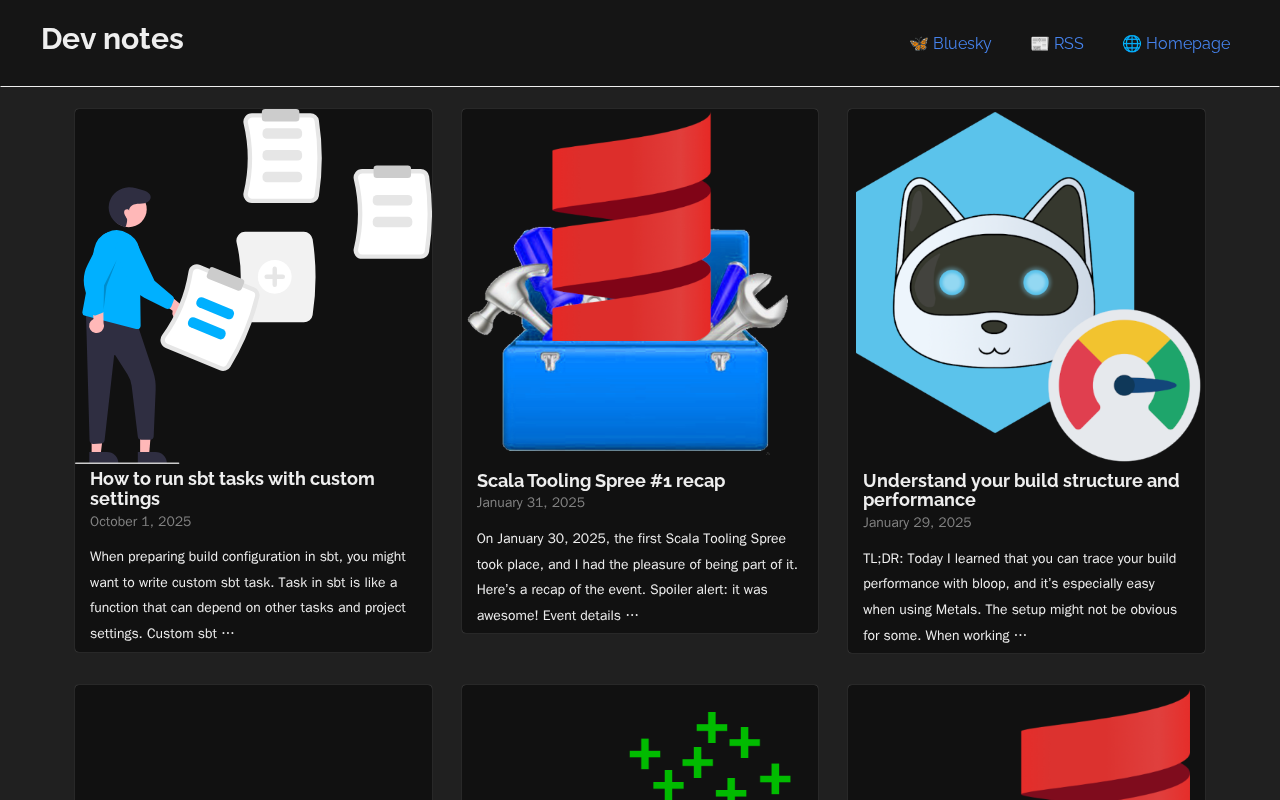Go to the Homepage link
Image resolution: width=1280 pixels, height=800 pixels.
point(1176,43)
